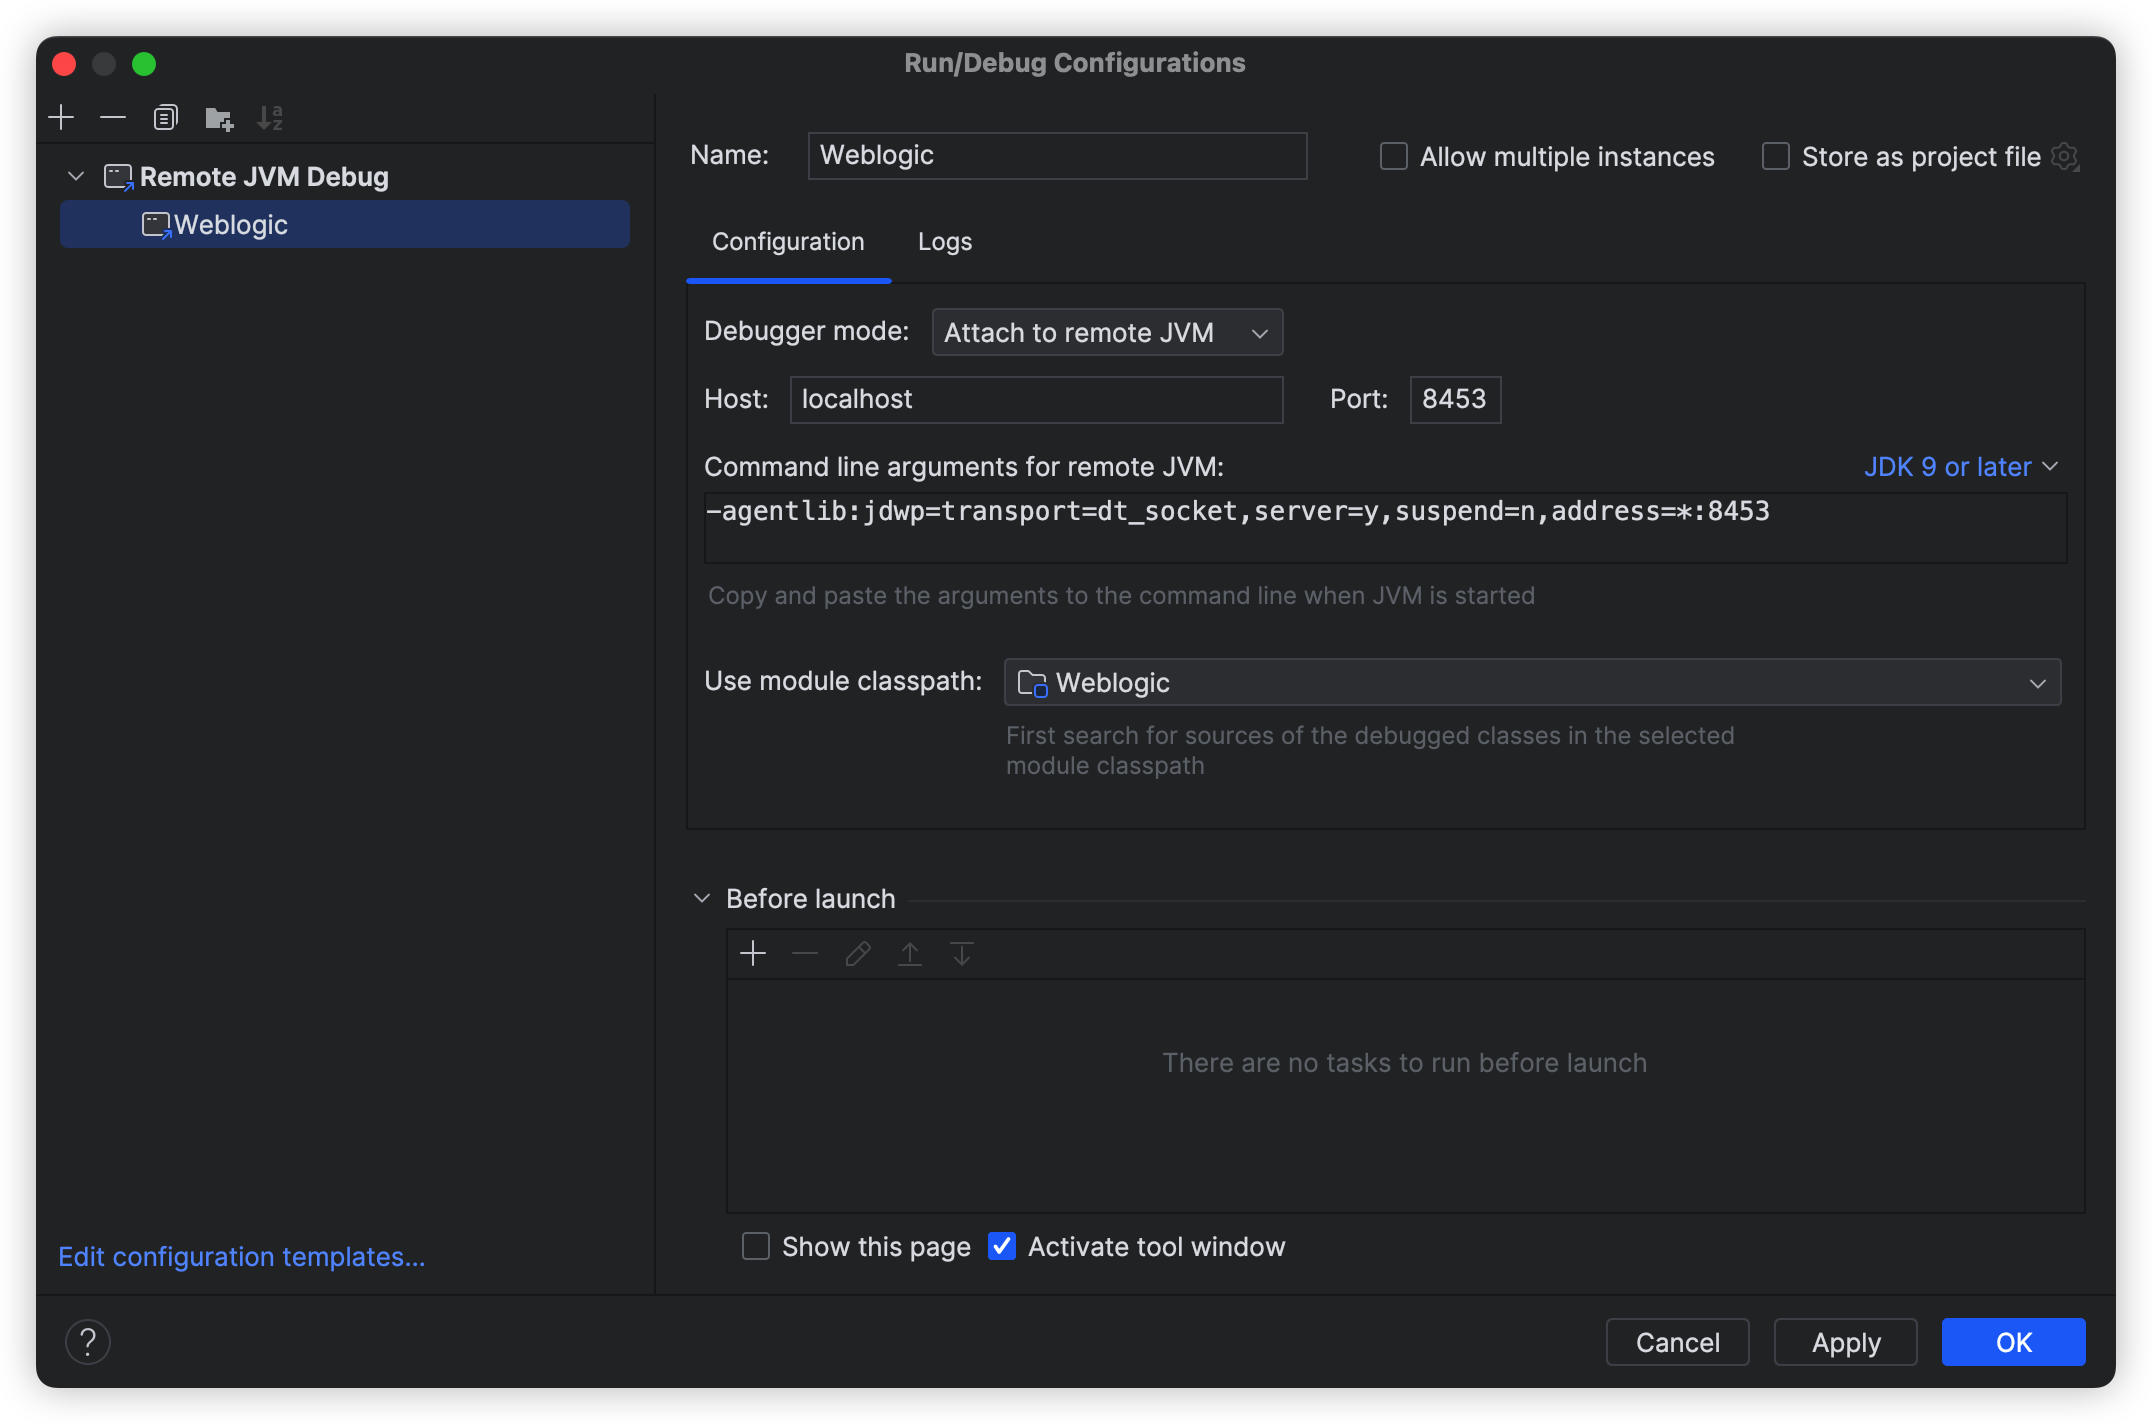Focus the Name input field

click(x=1057, y=156)
